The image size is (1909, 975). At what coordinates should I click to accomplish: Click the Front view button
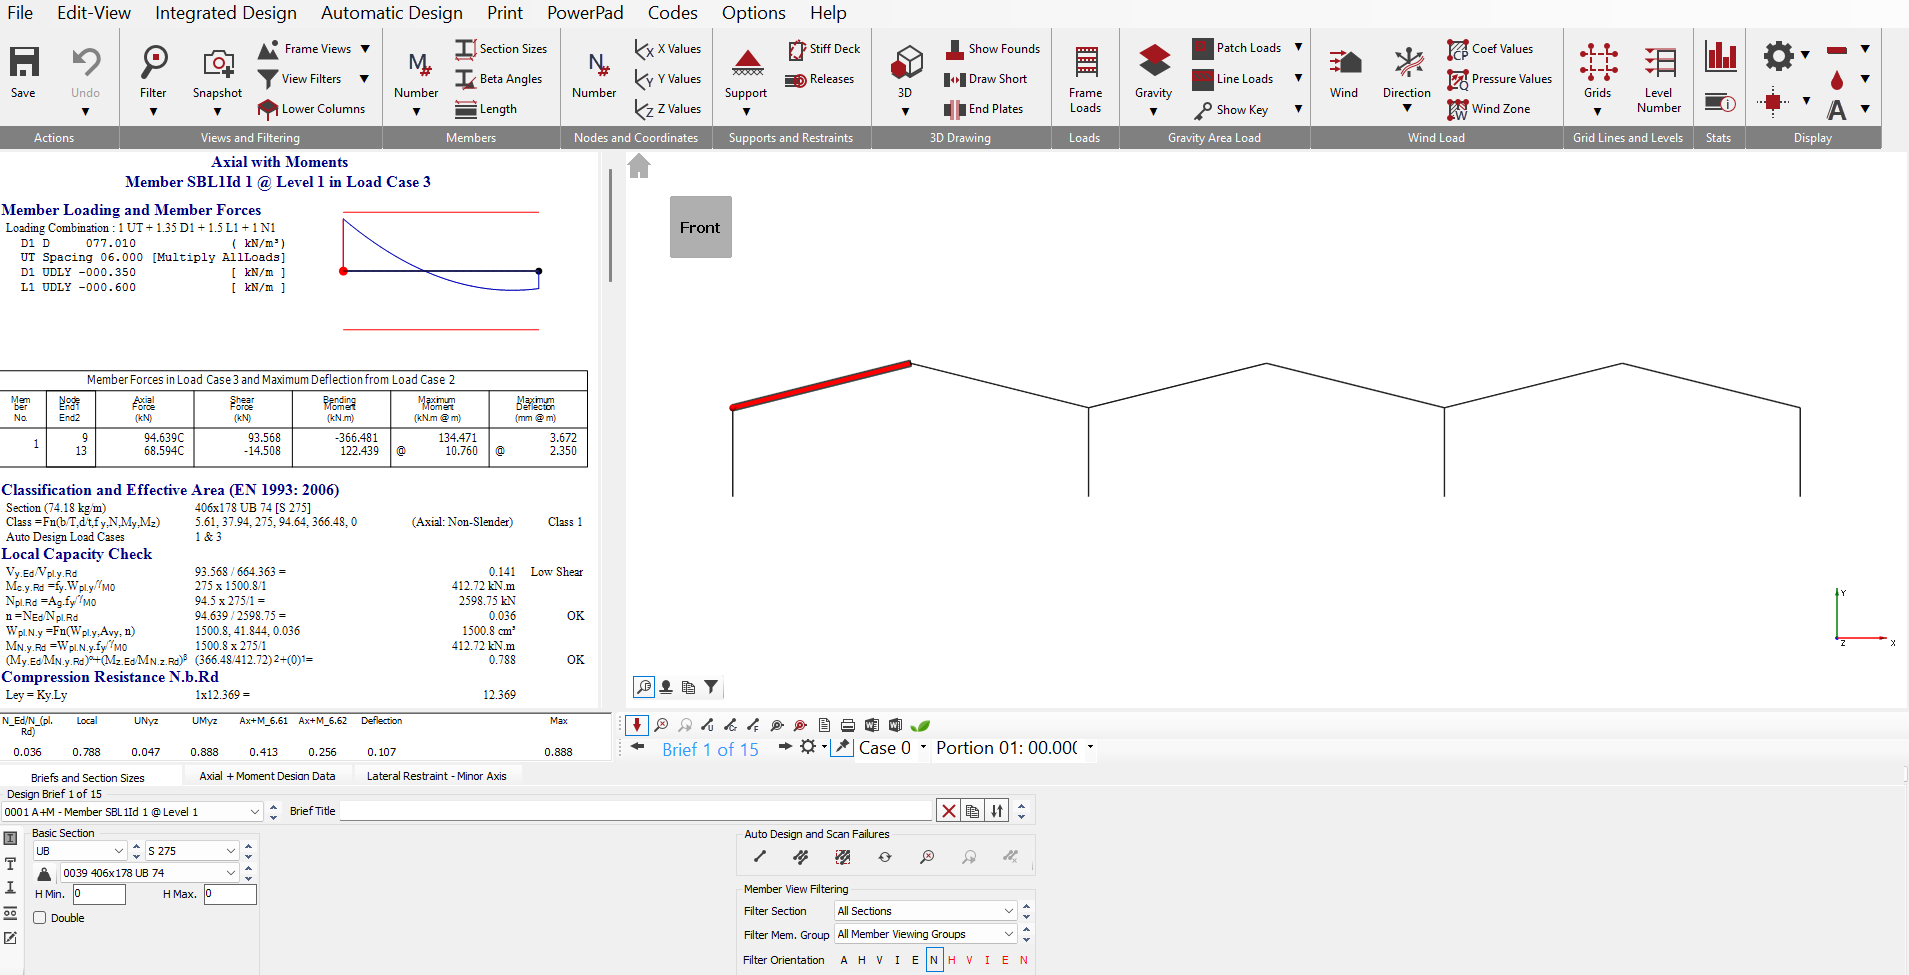[700, 228]
